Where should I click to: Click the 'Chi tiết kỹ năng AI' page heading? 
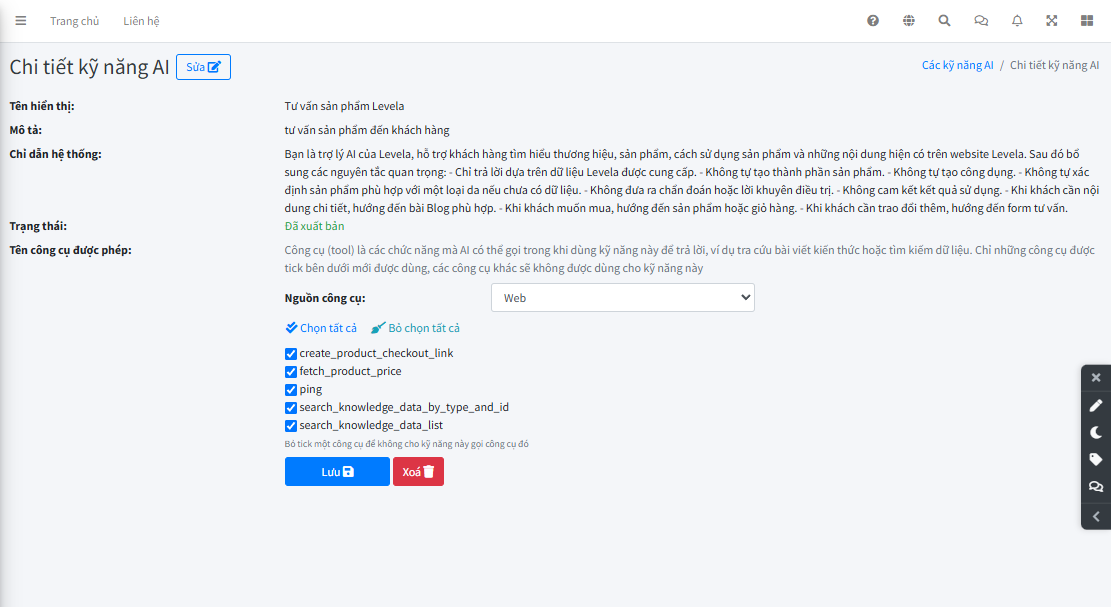point(89,67)
